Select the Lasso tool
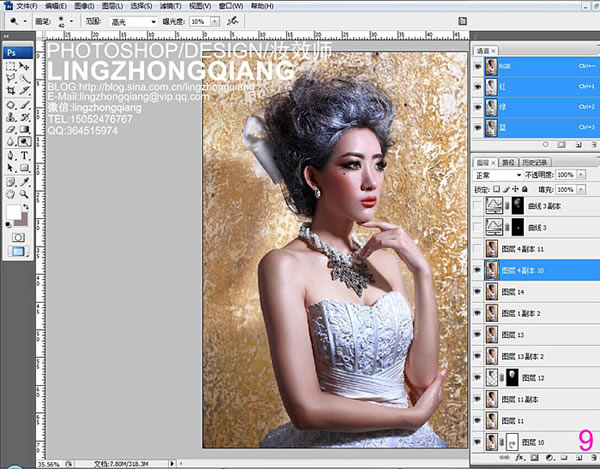 click(11, 79)
